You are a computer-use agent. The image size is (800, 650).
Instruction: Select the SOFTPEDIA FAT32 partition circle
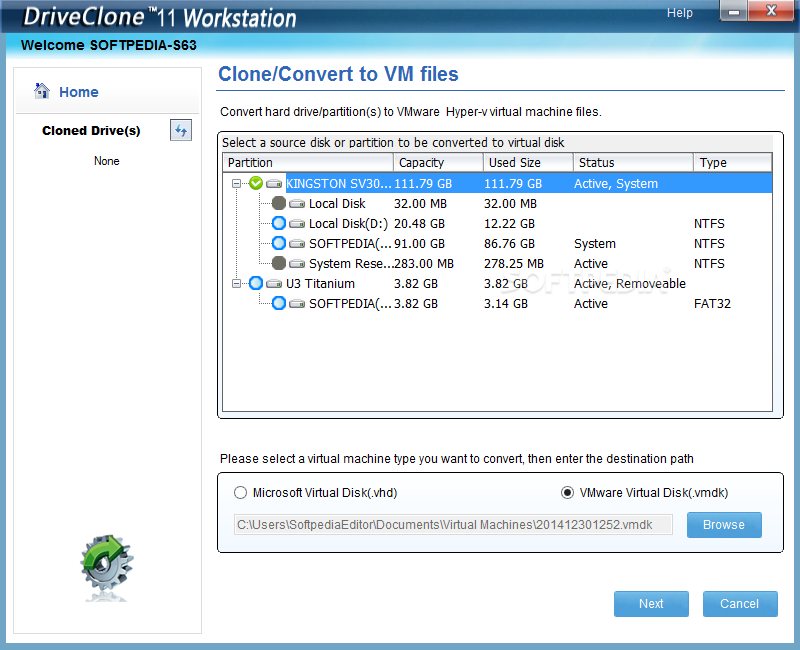(279, 303)
